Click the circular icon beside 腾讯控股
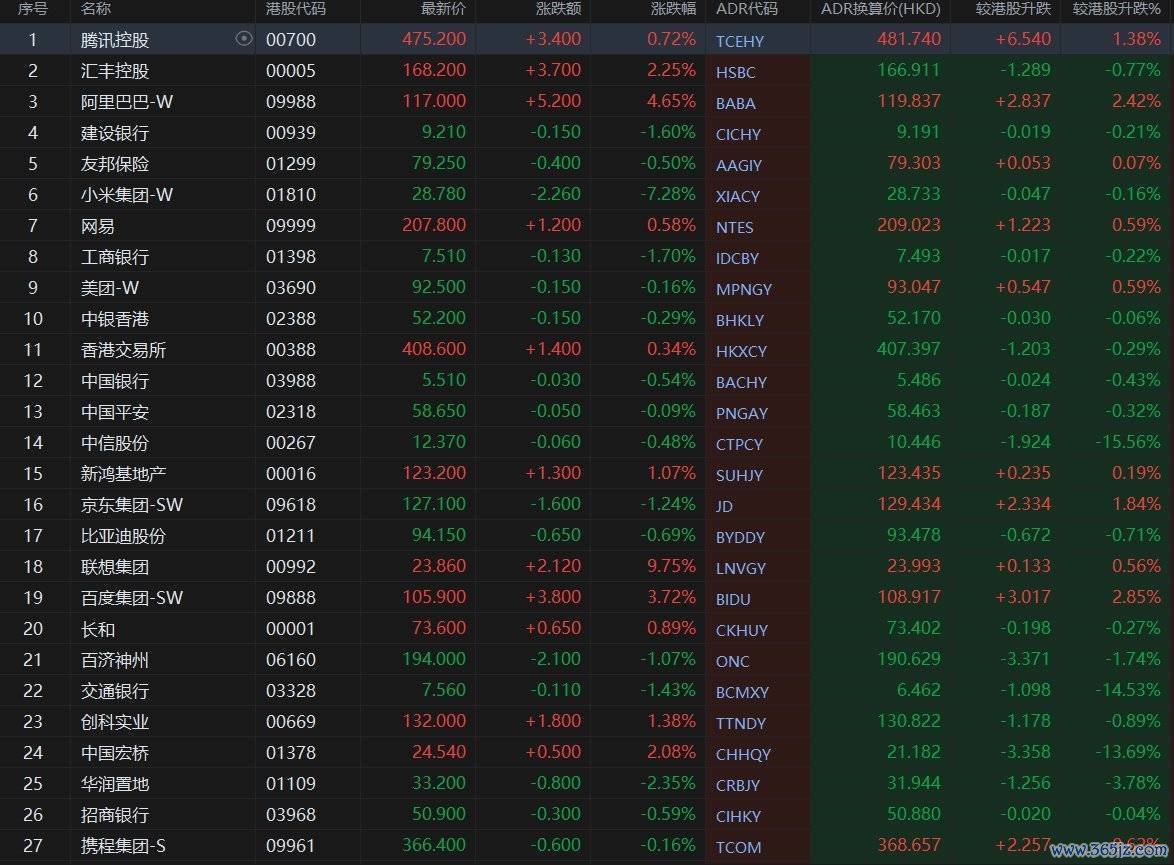The height and width of the screenshot is (865, 1174). click(x=243, y=38)
